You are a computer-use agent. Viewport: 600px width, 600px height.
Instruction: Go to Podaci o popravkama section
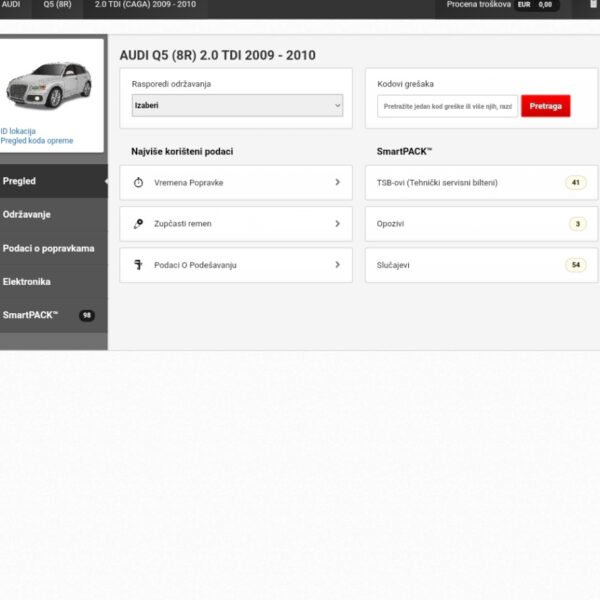(48, 248)
